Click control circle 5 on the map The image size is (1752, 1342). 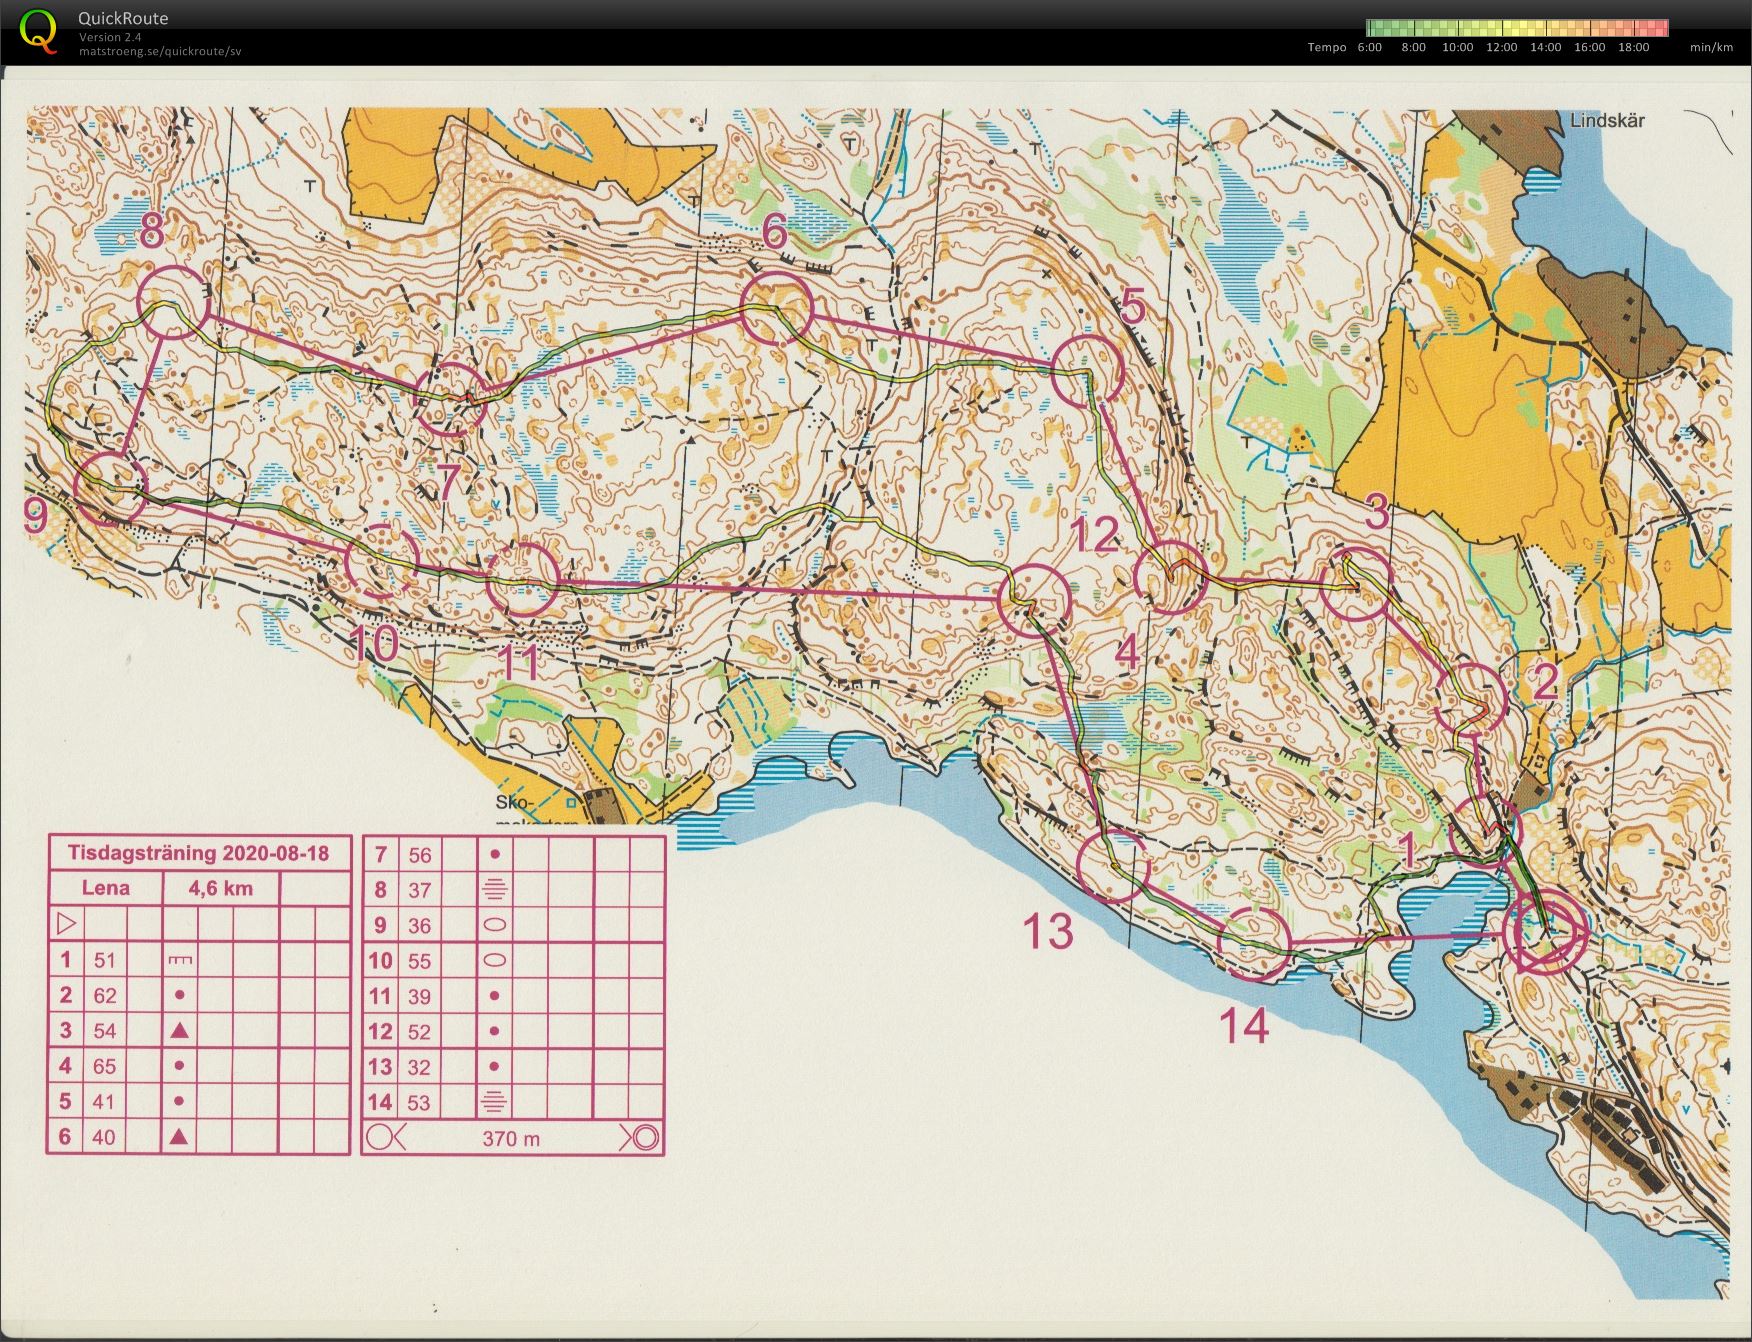coord(1089,371)
